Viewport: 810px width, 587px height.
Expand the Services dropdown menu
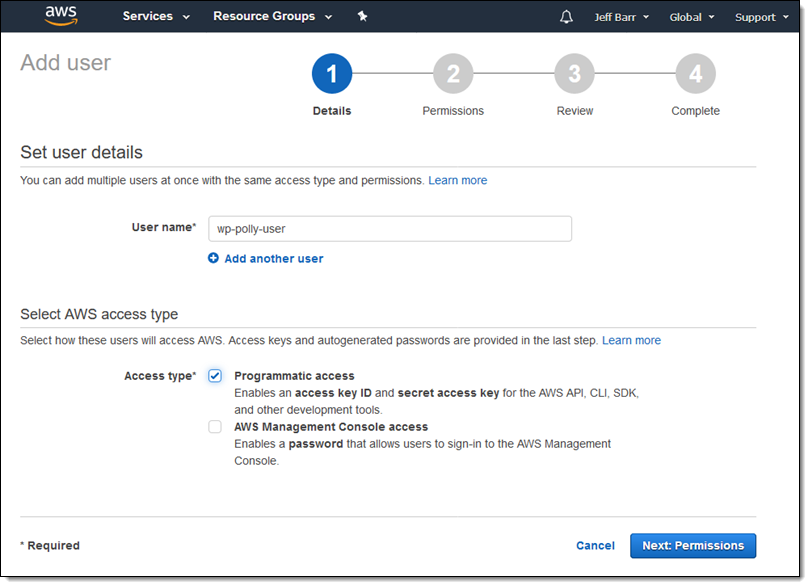tap(156, 16)
